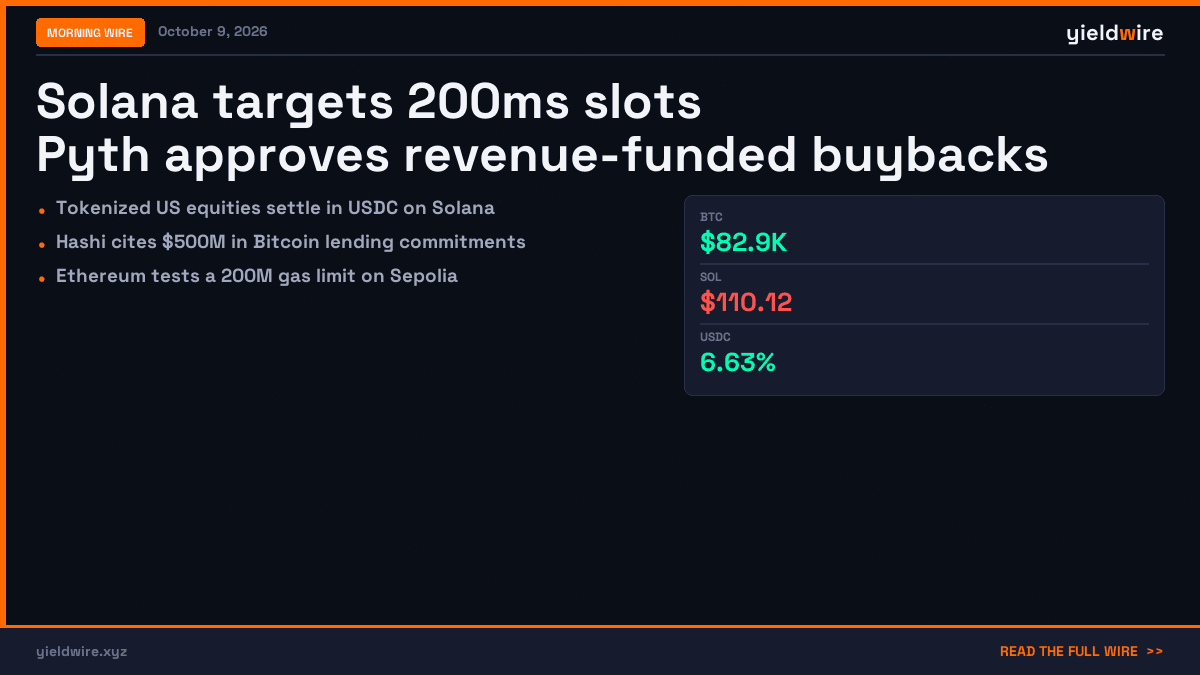Click the 6.63% USDC rate
This screenshot has height=675, width=1200.
click(x=738, y=362)
